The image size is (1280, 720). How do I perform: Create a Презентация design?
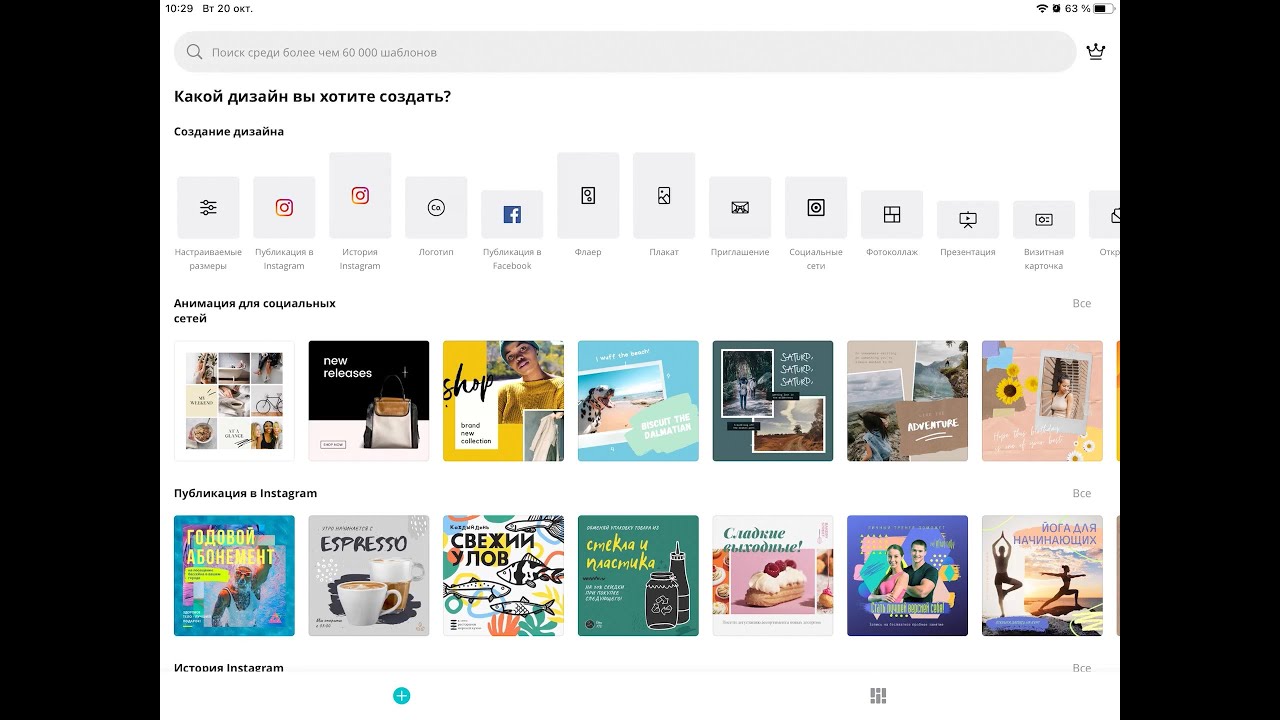968,220
